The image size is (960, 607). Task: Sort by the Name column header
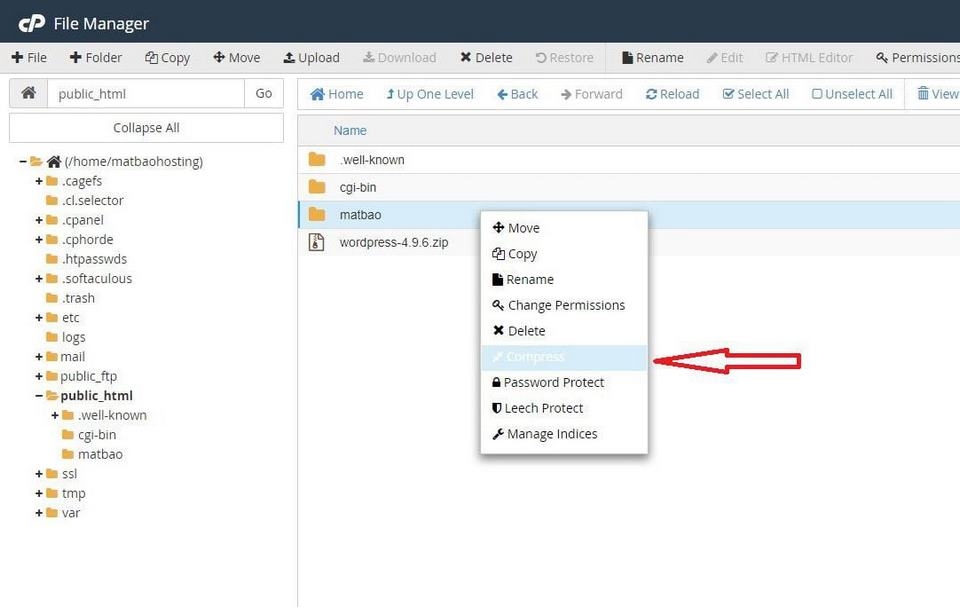[x=350, y=130]
